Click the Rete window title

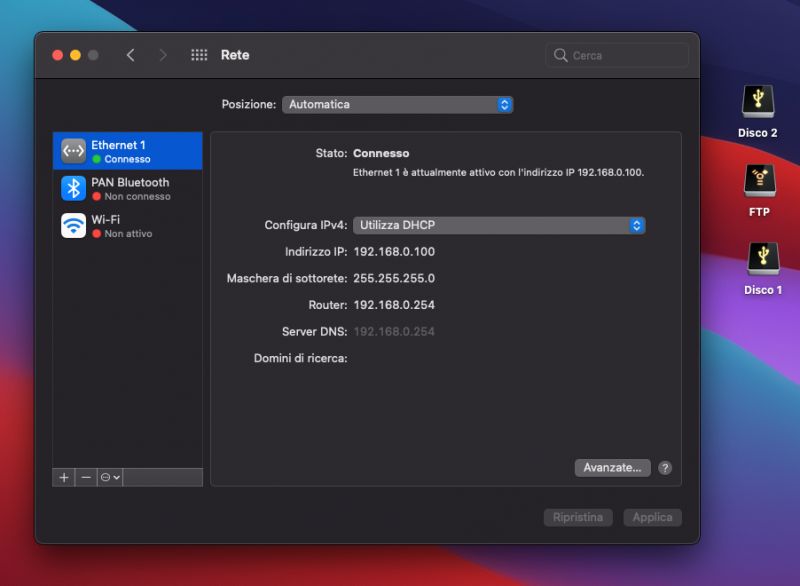tap(235, 55)
